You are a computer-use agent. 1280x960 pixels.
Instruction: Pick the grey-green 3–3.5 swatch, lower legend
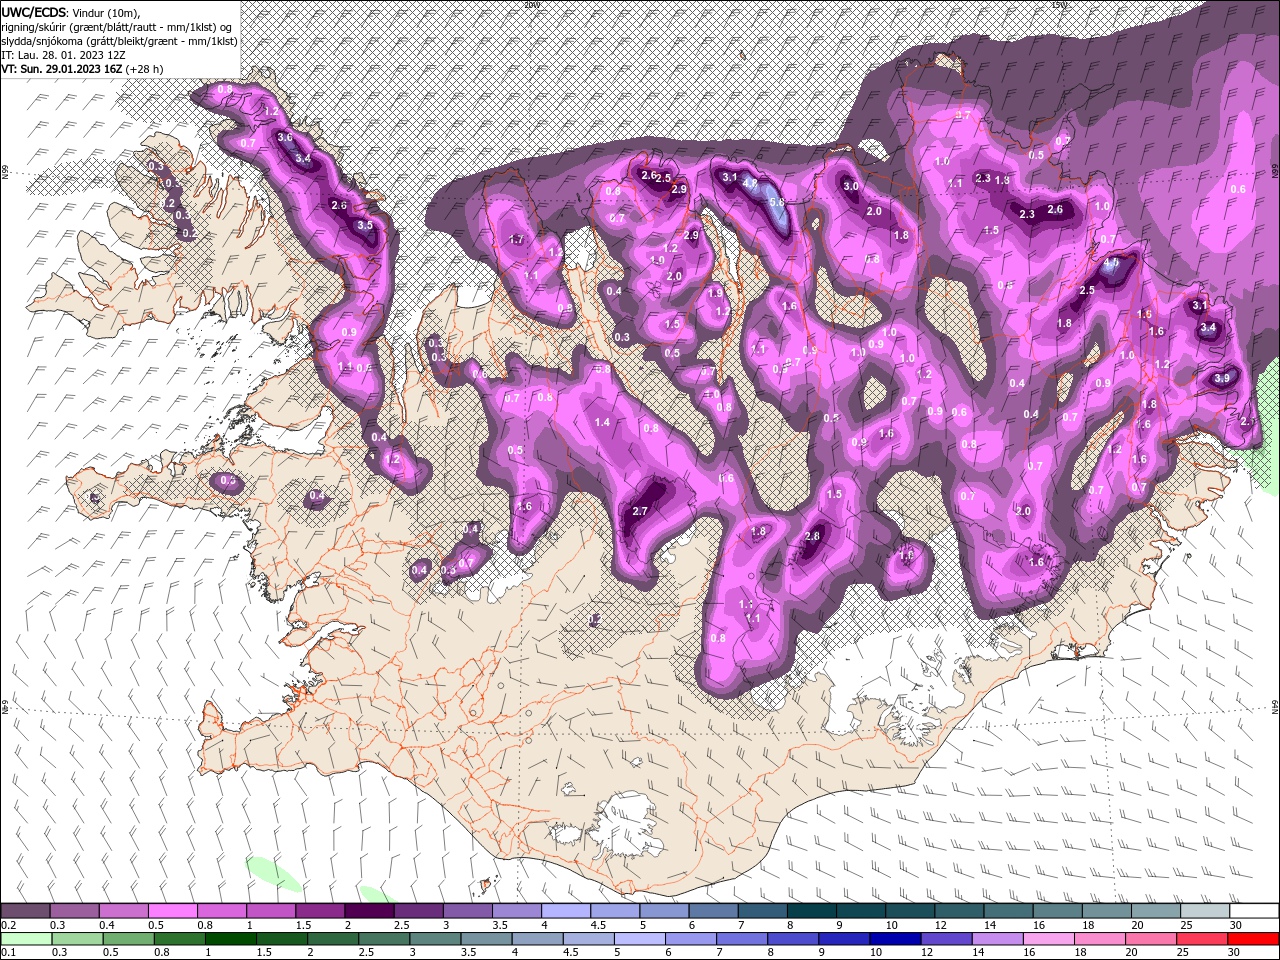click(435, 938)
